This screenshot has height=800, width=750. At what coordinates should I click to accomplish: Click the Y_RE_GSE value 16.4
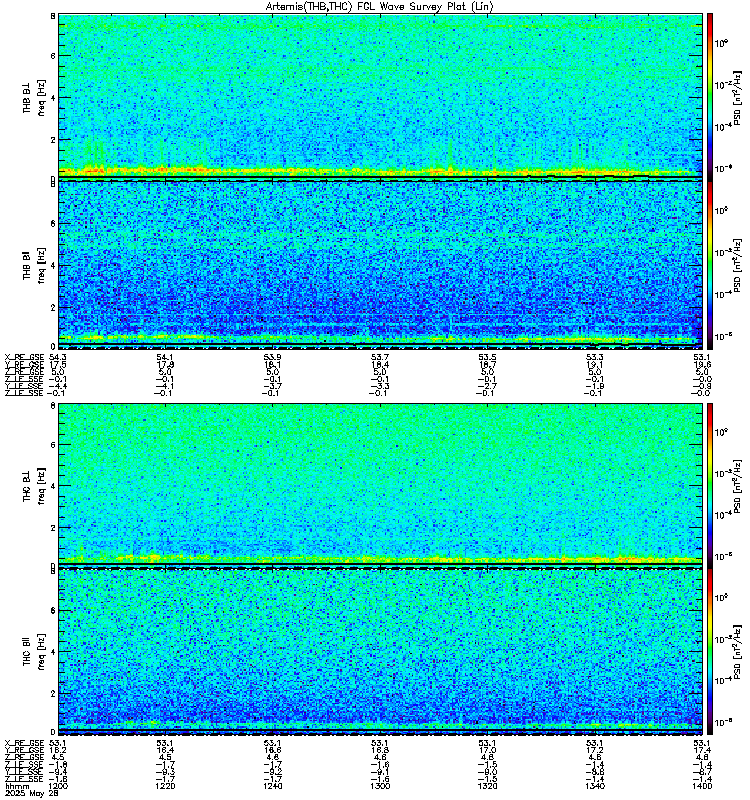(165, 750)
